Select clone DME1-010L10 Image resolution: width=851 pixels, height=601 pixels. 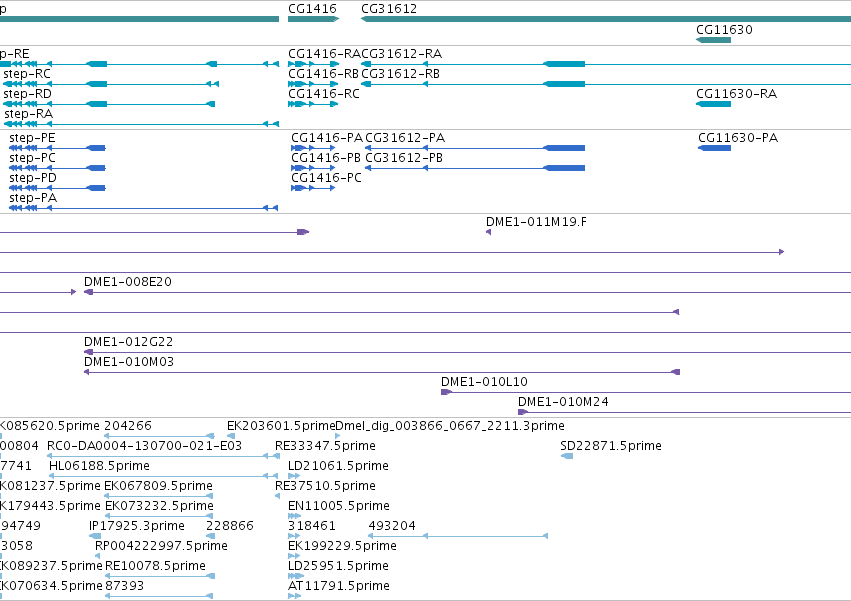click(x=484, y=382)
